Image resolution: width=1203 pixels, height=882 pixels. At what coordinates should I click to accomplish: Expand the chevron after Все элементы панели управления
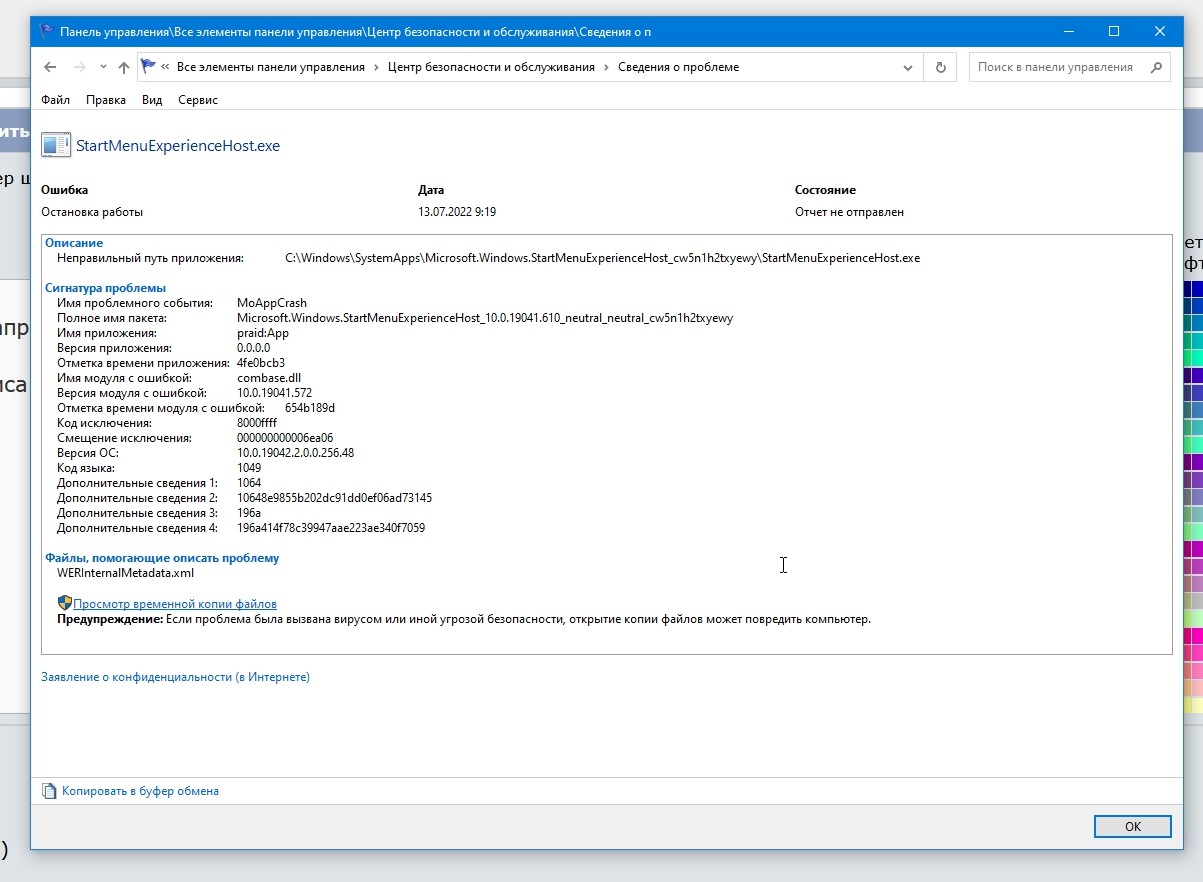[x=376, y=67]
